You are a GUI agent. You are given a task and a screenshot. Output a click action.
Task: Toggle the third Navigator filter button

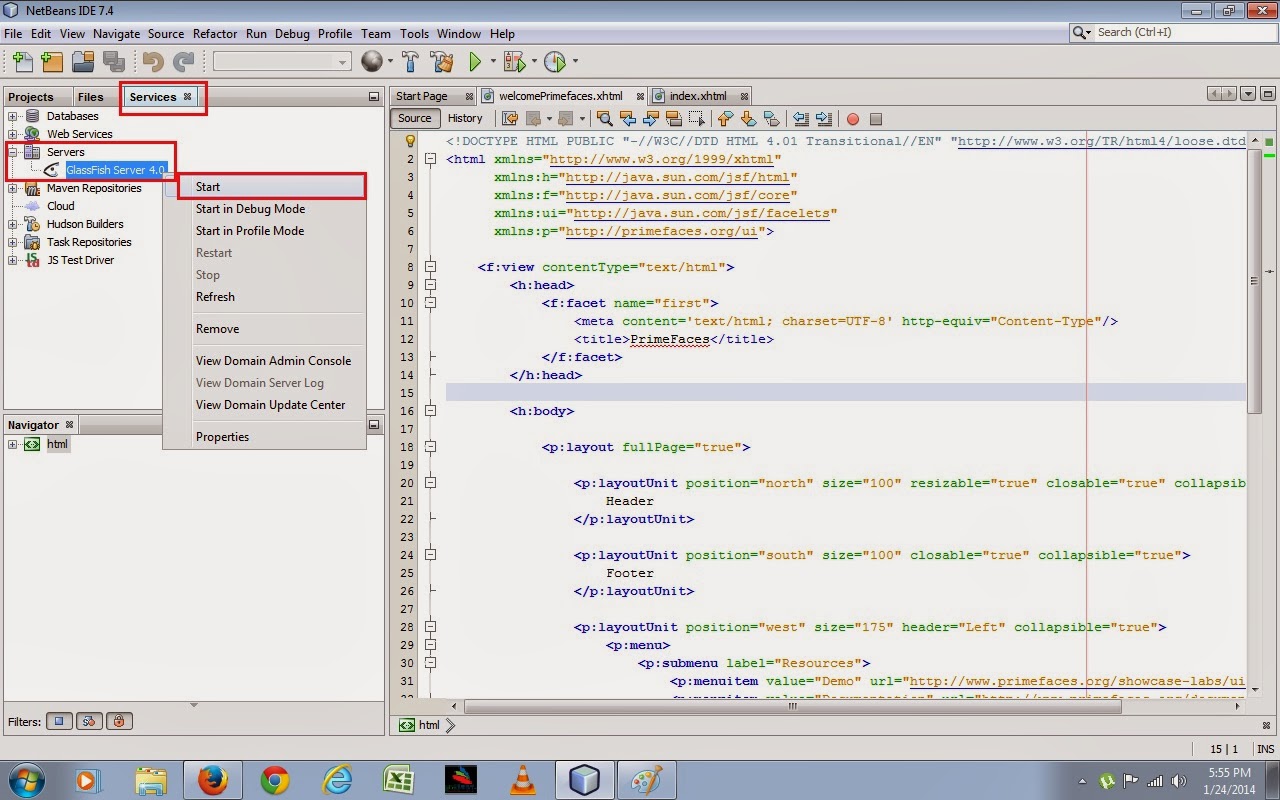point(119,721)
